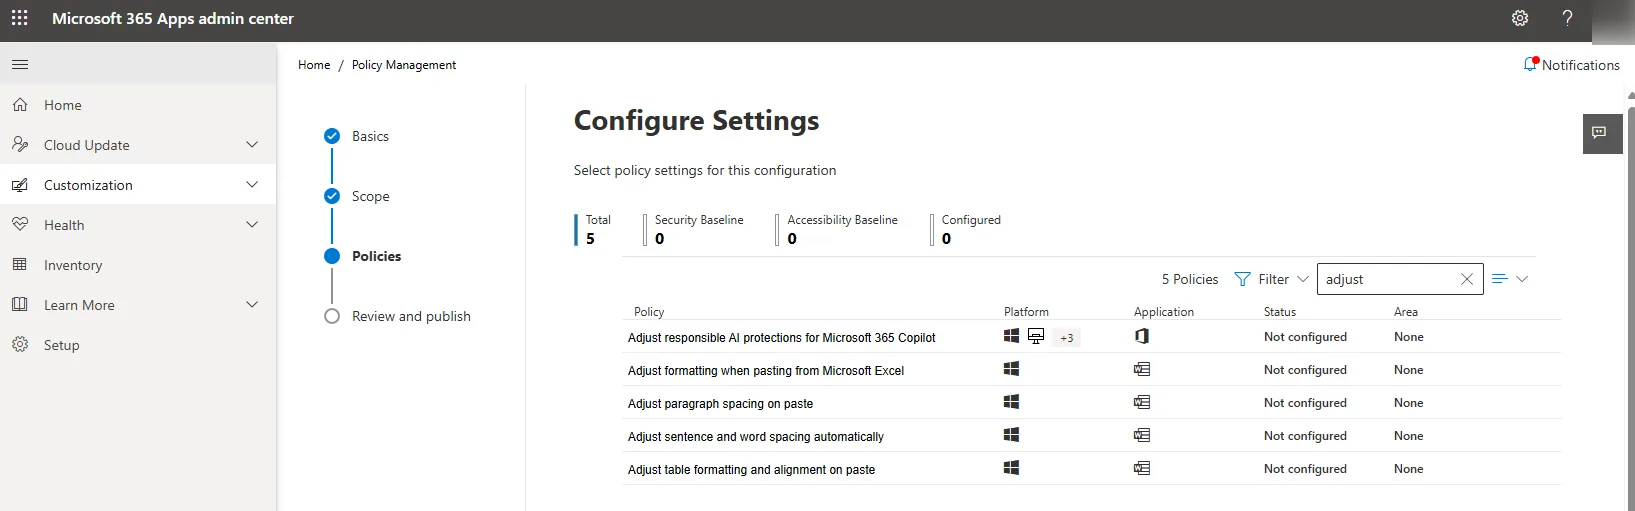Expand the Learn More chevron
1635x511 pixels.
pos(252,305)
